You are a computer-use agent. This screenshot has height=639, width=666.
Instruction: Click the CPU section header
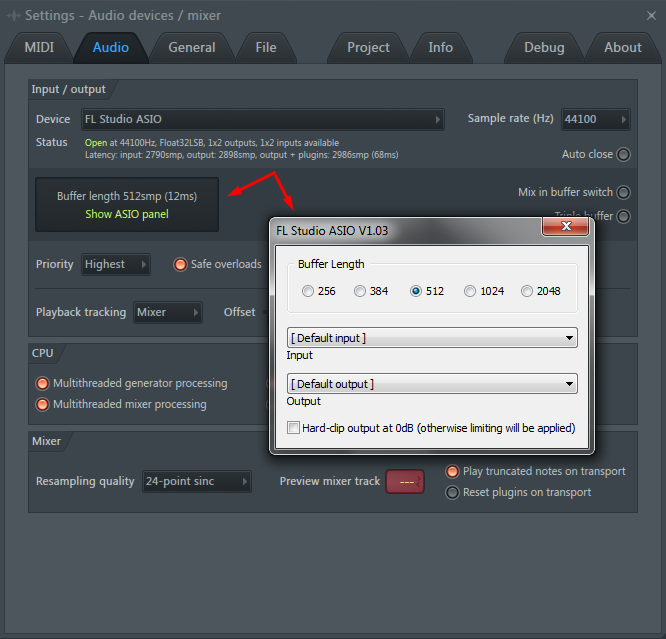[42, 353]
